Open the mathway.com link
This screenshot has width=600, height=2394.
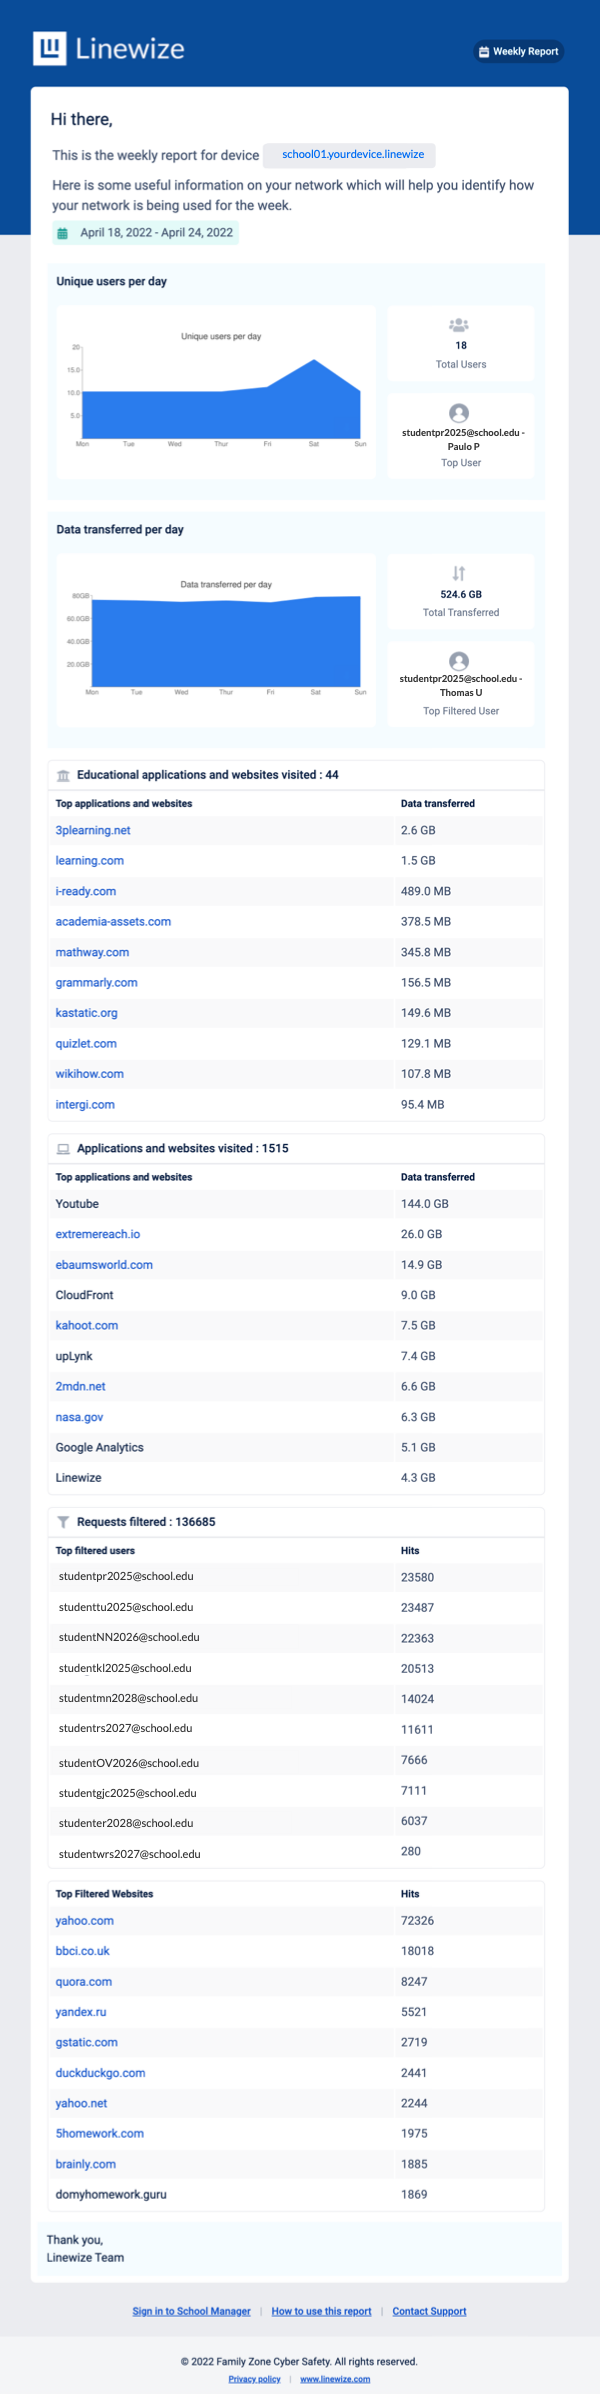click(x=92, y=953)
